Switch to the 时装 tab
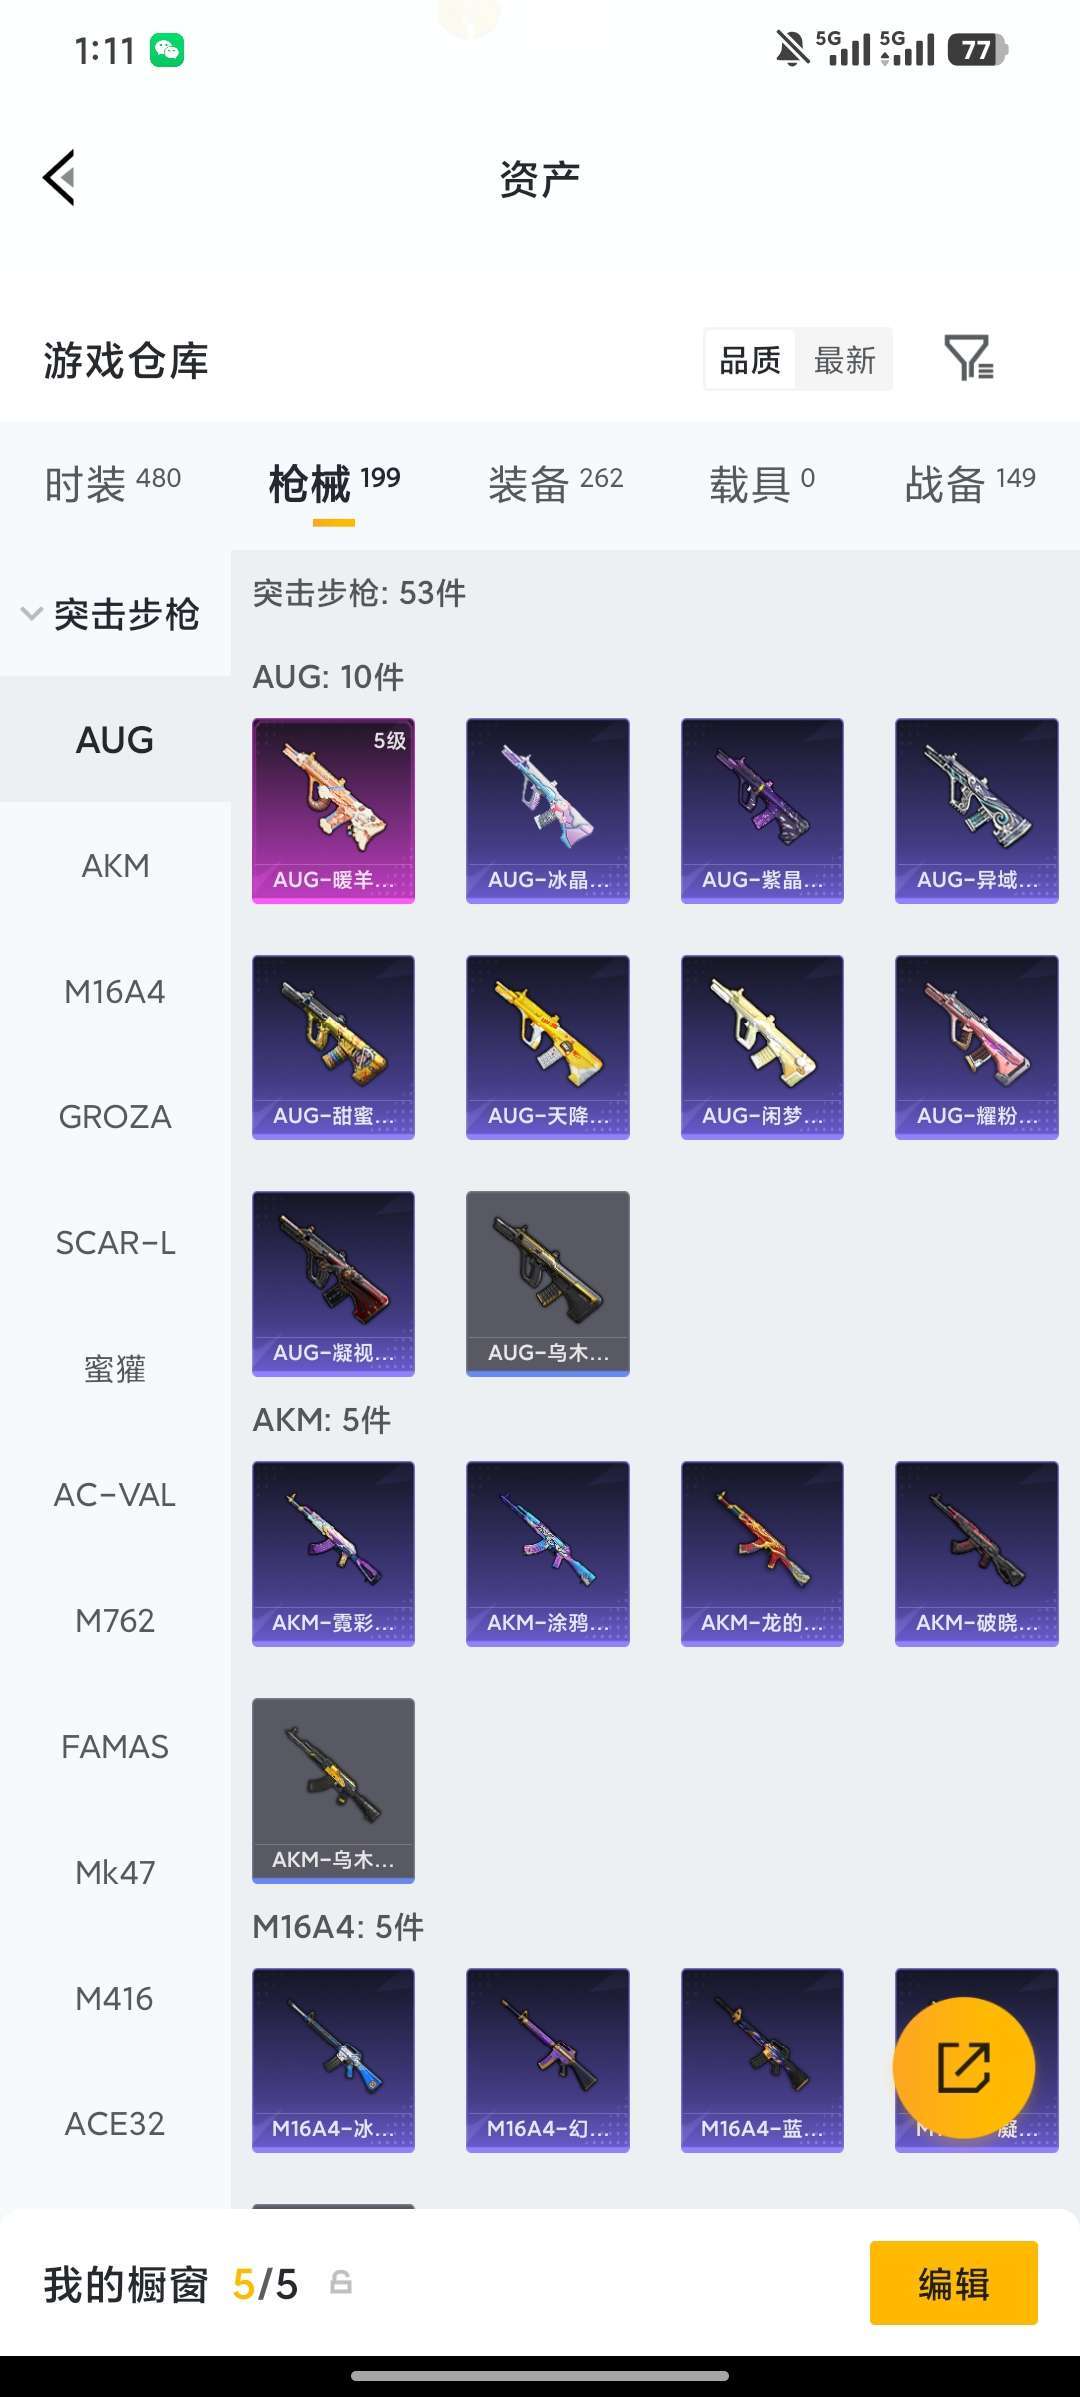This screenshot has height=2397, width=1080. click(113, 484)
